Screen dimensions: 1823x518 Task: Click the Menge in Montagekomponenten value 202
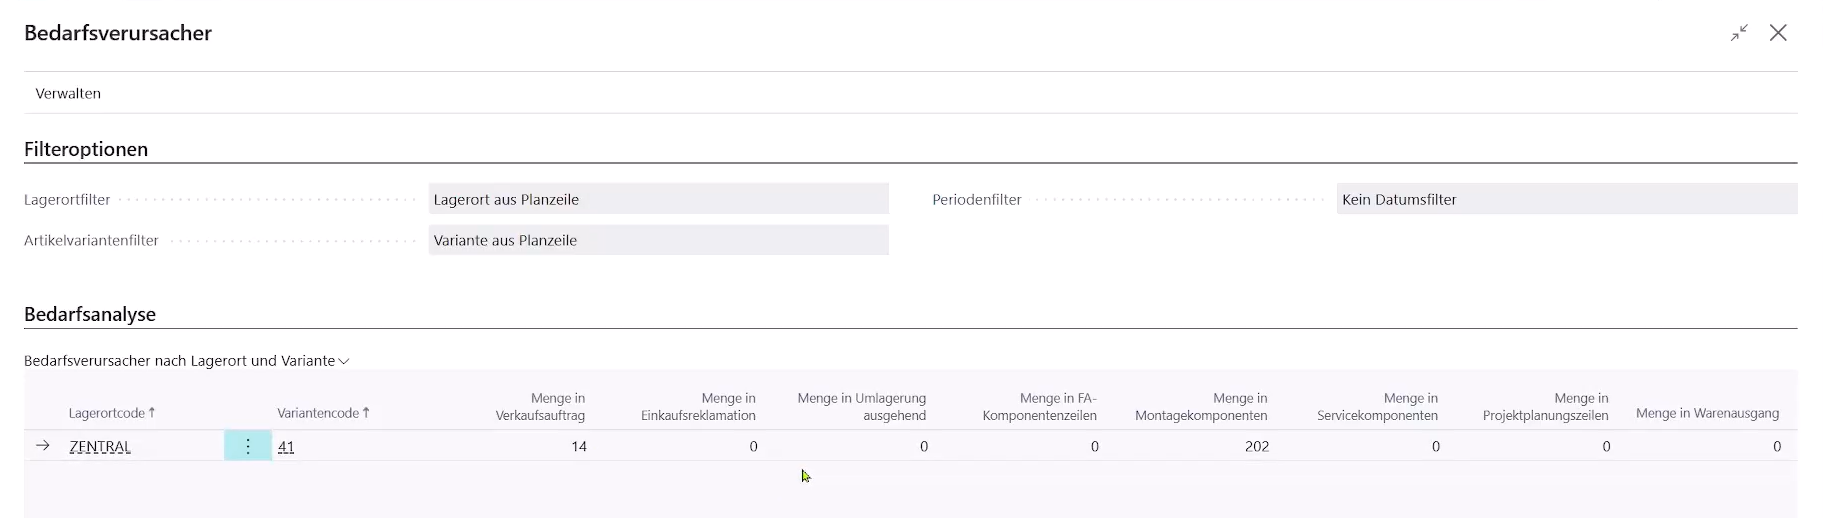tap(1256, 447)
